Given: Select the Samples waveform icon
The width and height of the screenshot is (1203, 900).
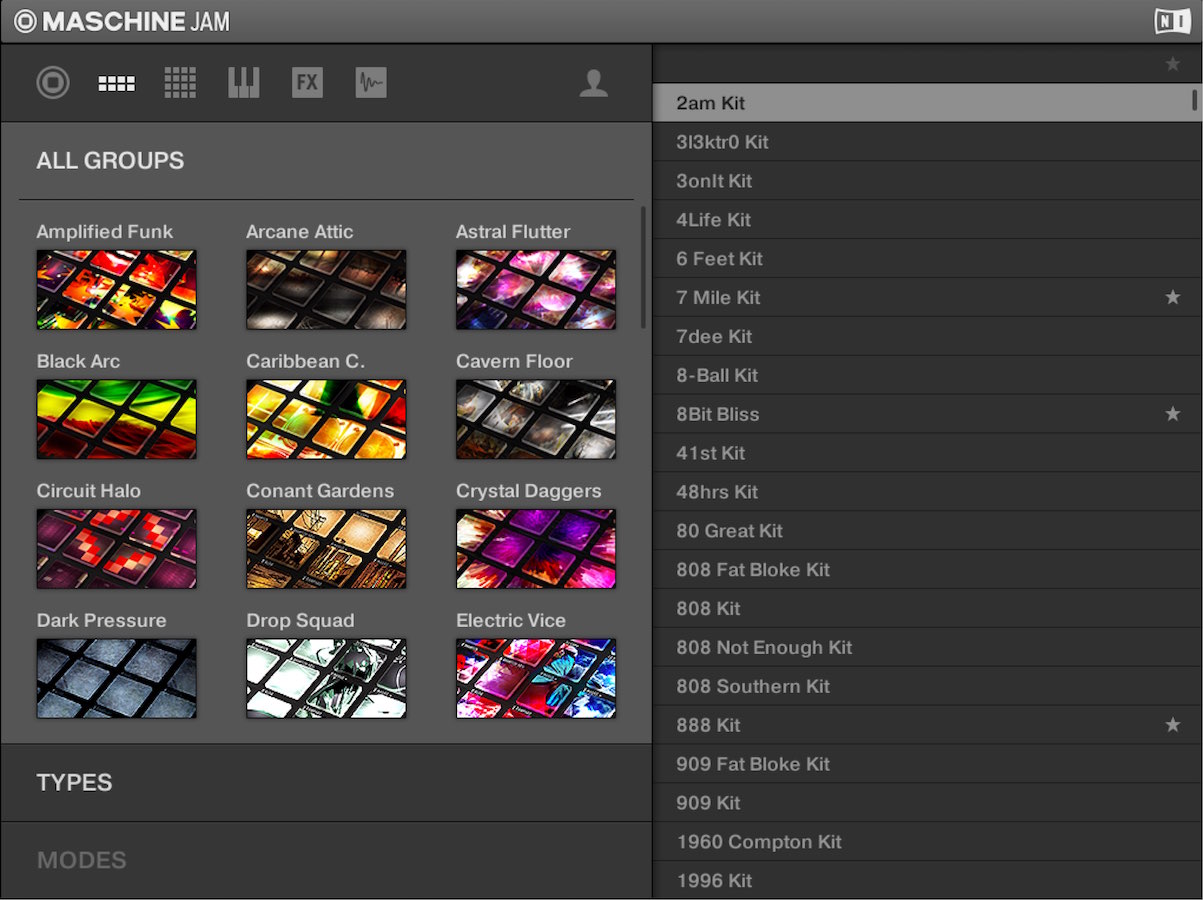Looking at the screenshot, I should [x=371, y=82].
